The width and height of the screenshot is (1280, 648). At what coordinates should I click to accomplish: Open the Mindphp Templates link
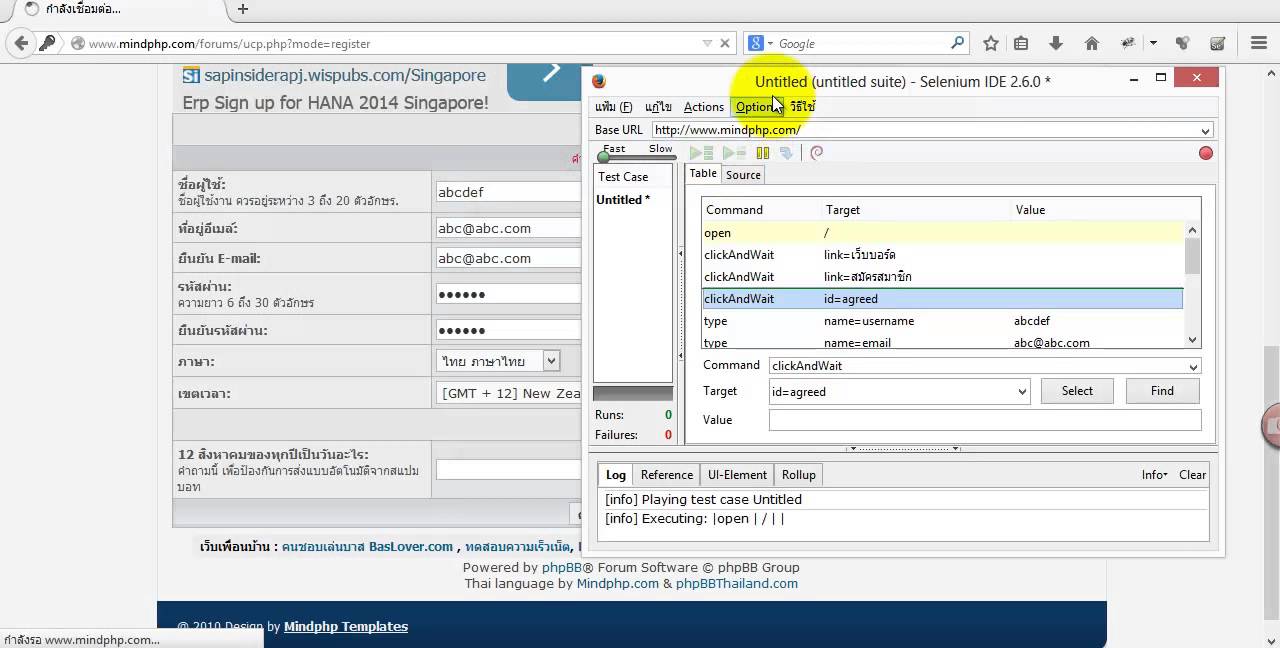tap(346, 626)
